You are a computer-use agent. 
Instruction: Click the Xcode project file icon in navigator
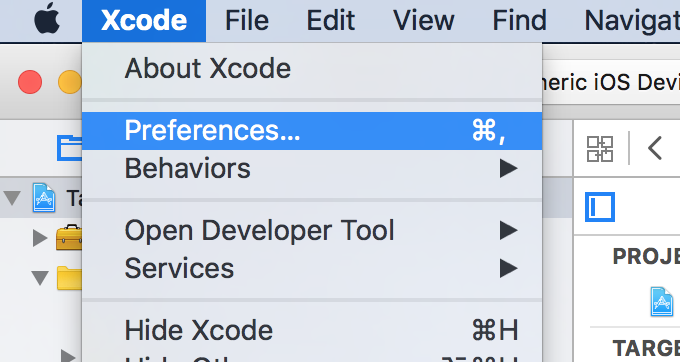44,198
